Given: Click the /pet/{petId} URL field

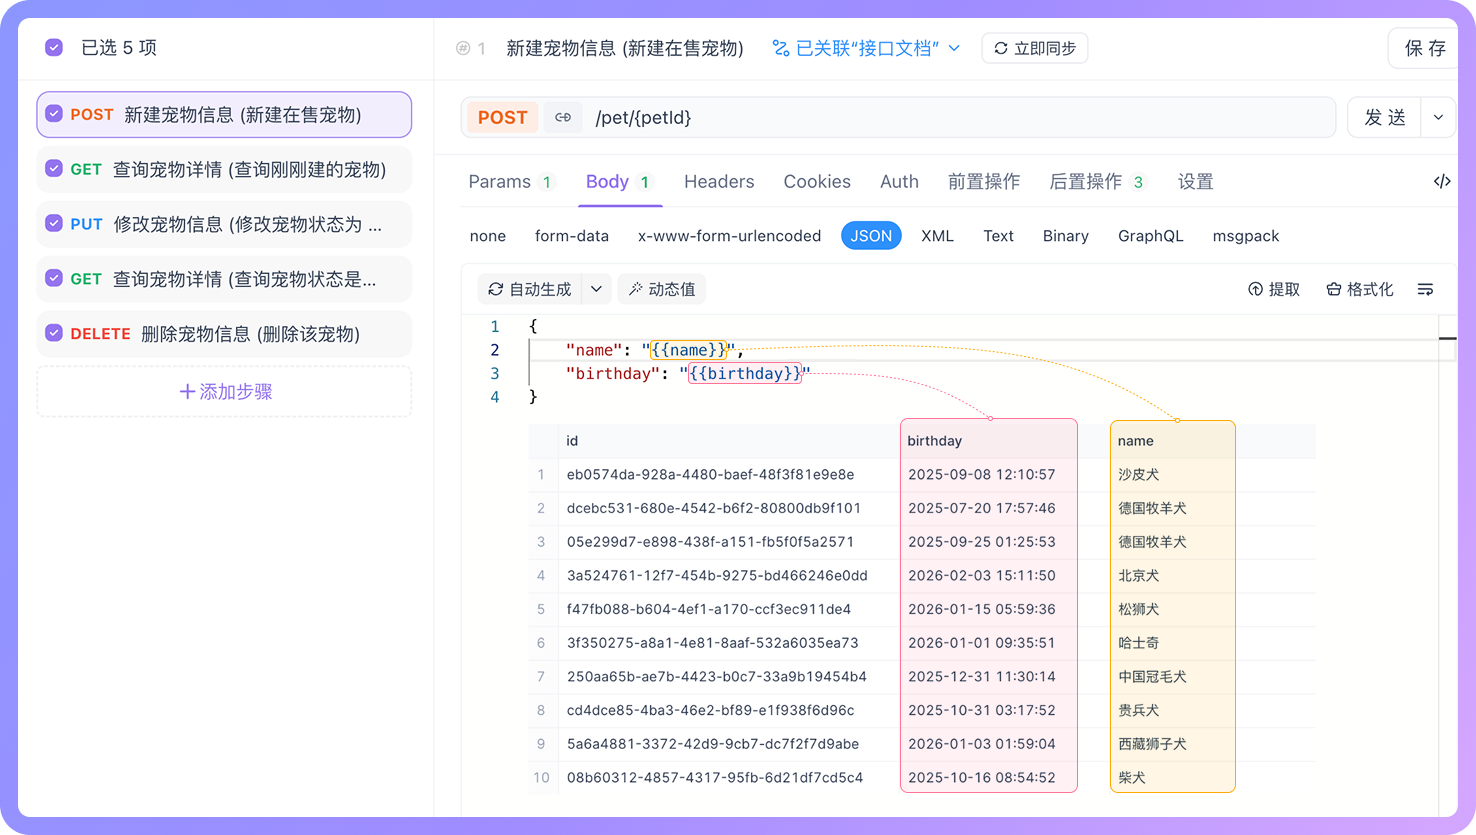Looking at the screenshot, I should (960, 117).
